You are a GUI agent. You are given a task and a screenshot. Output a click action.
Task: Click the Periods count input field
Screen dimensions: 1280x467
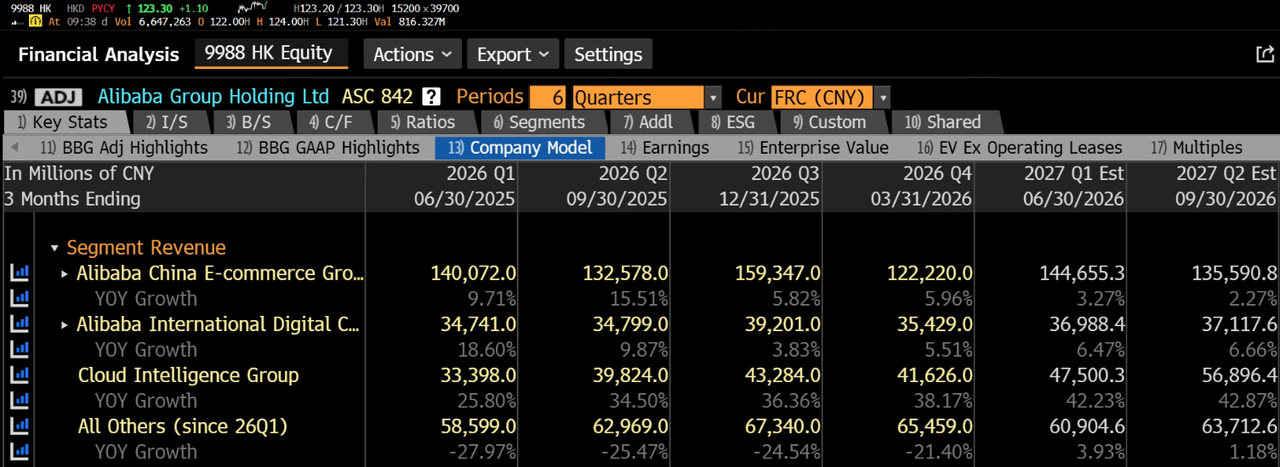(548, 97)
